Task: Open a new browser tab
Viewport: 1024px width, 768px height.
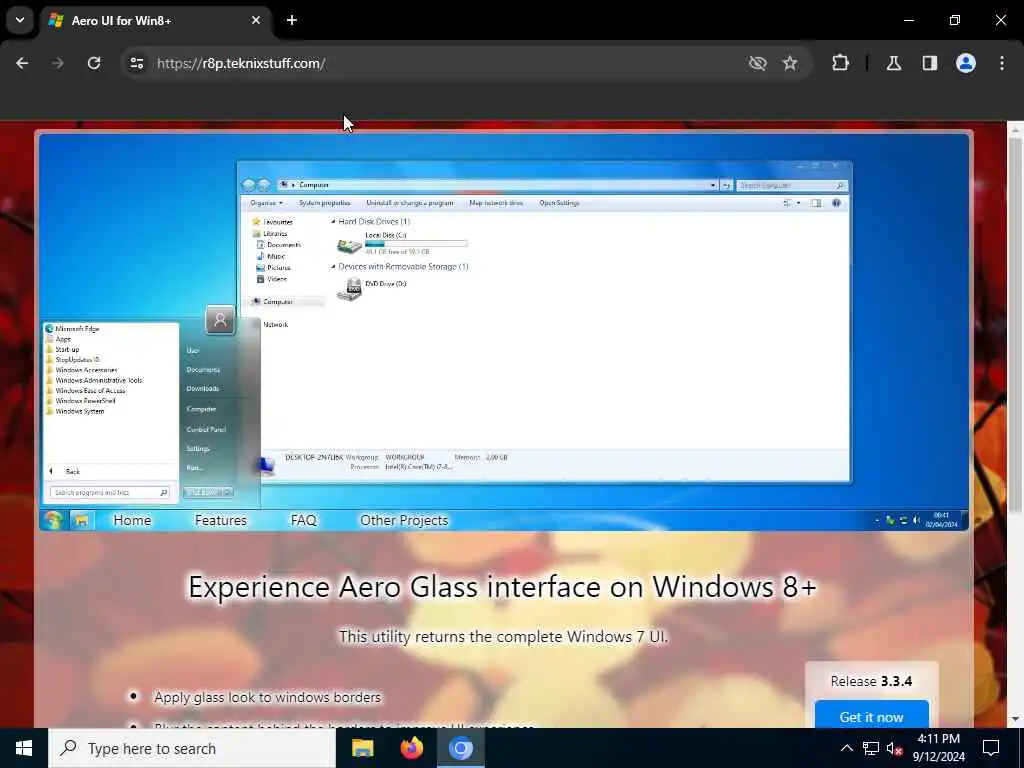Action: tap(292, 20)
